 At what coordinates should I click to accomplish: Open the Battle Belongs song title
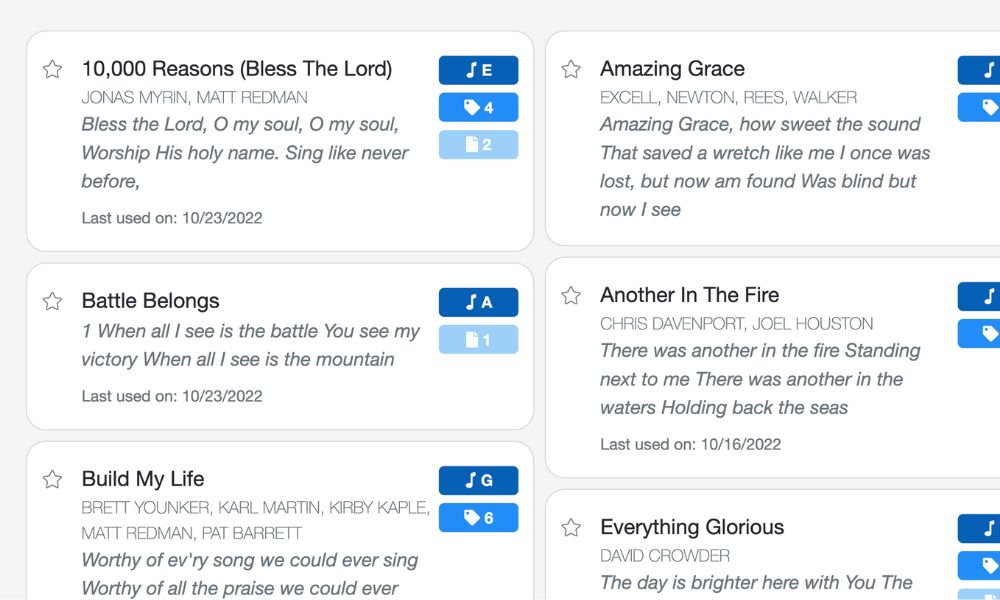[150, 301]
